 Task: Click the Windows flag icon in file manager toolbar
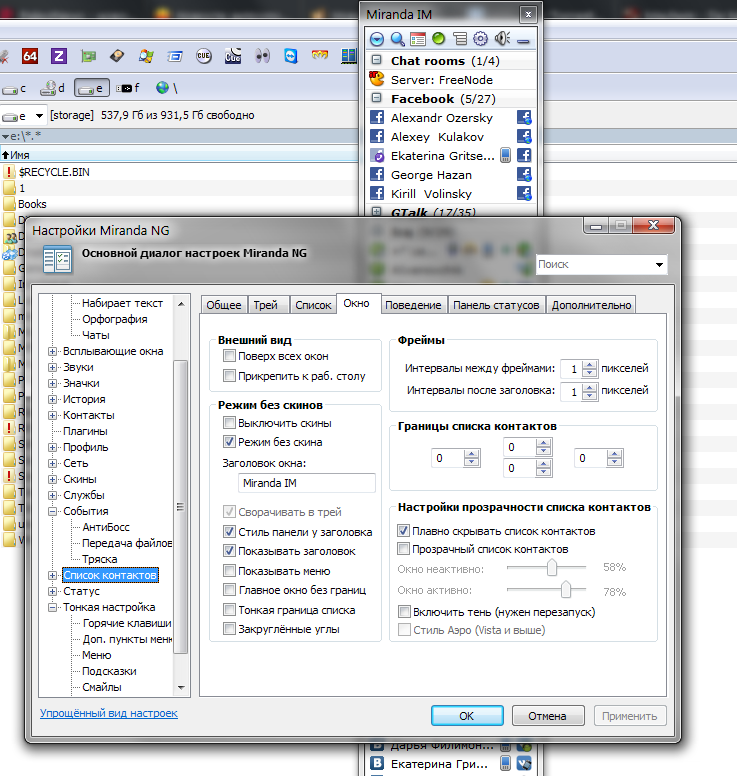(146, 56)
